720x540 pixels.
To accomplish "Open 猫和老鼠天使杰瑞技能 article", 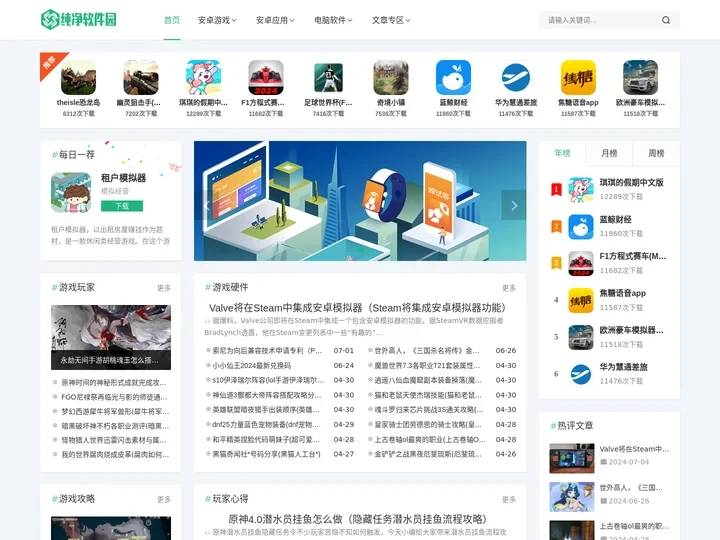I will (428, 395).
